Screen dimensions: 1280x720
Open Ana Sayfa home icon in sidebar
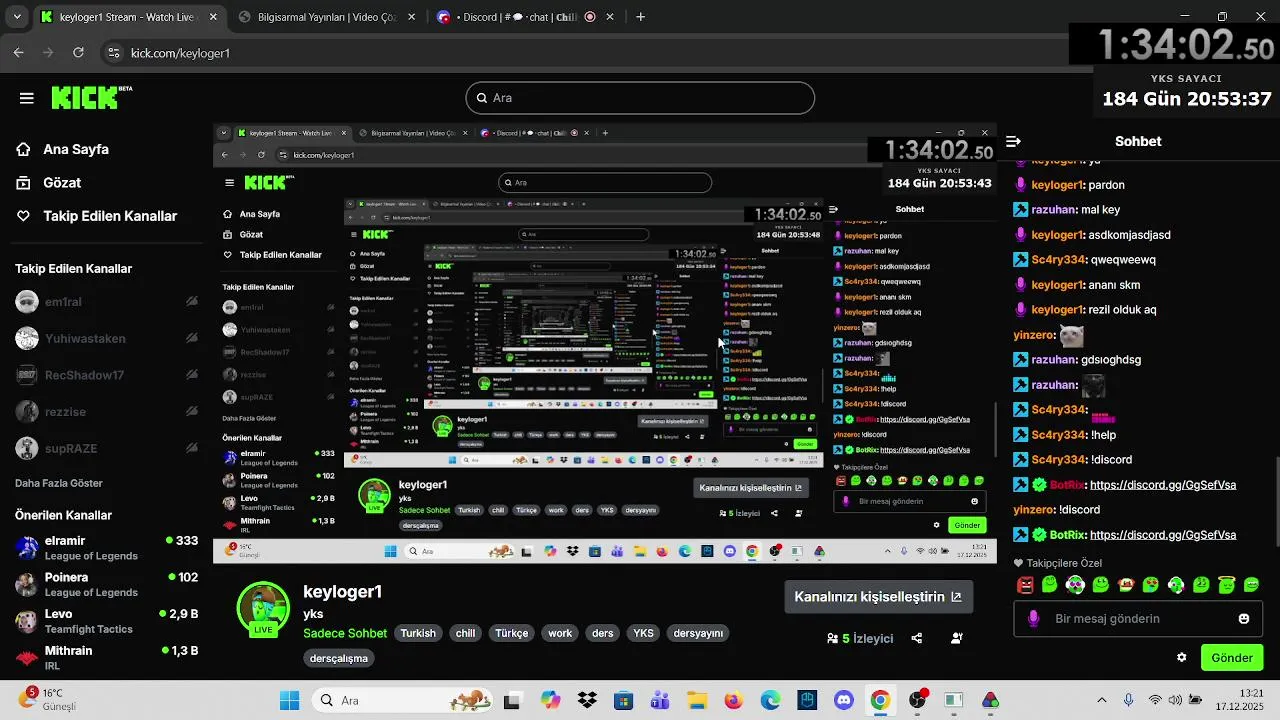point(23,149)
